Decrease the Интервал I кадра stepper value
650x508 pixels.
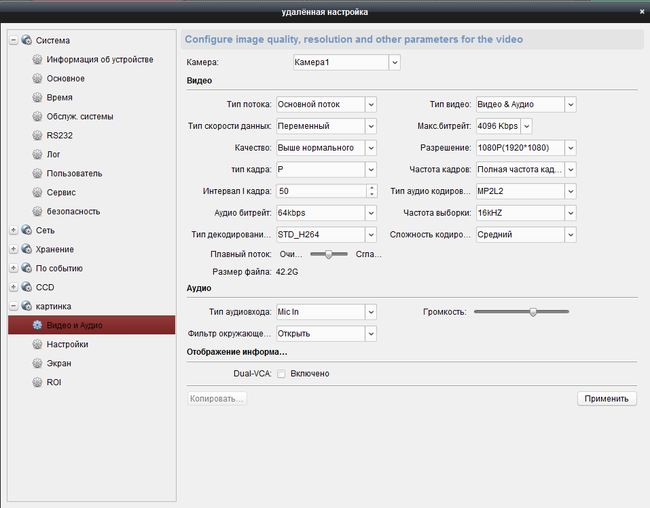(x=372, y=195)
